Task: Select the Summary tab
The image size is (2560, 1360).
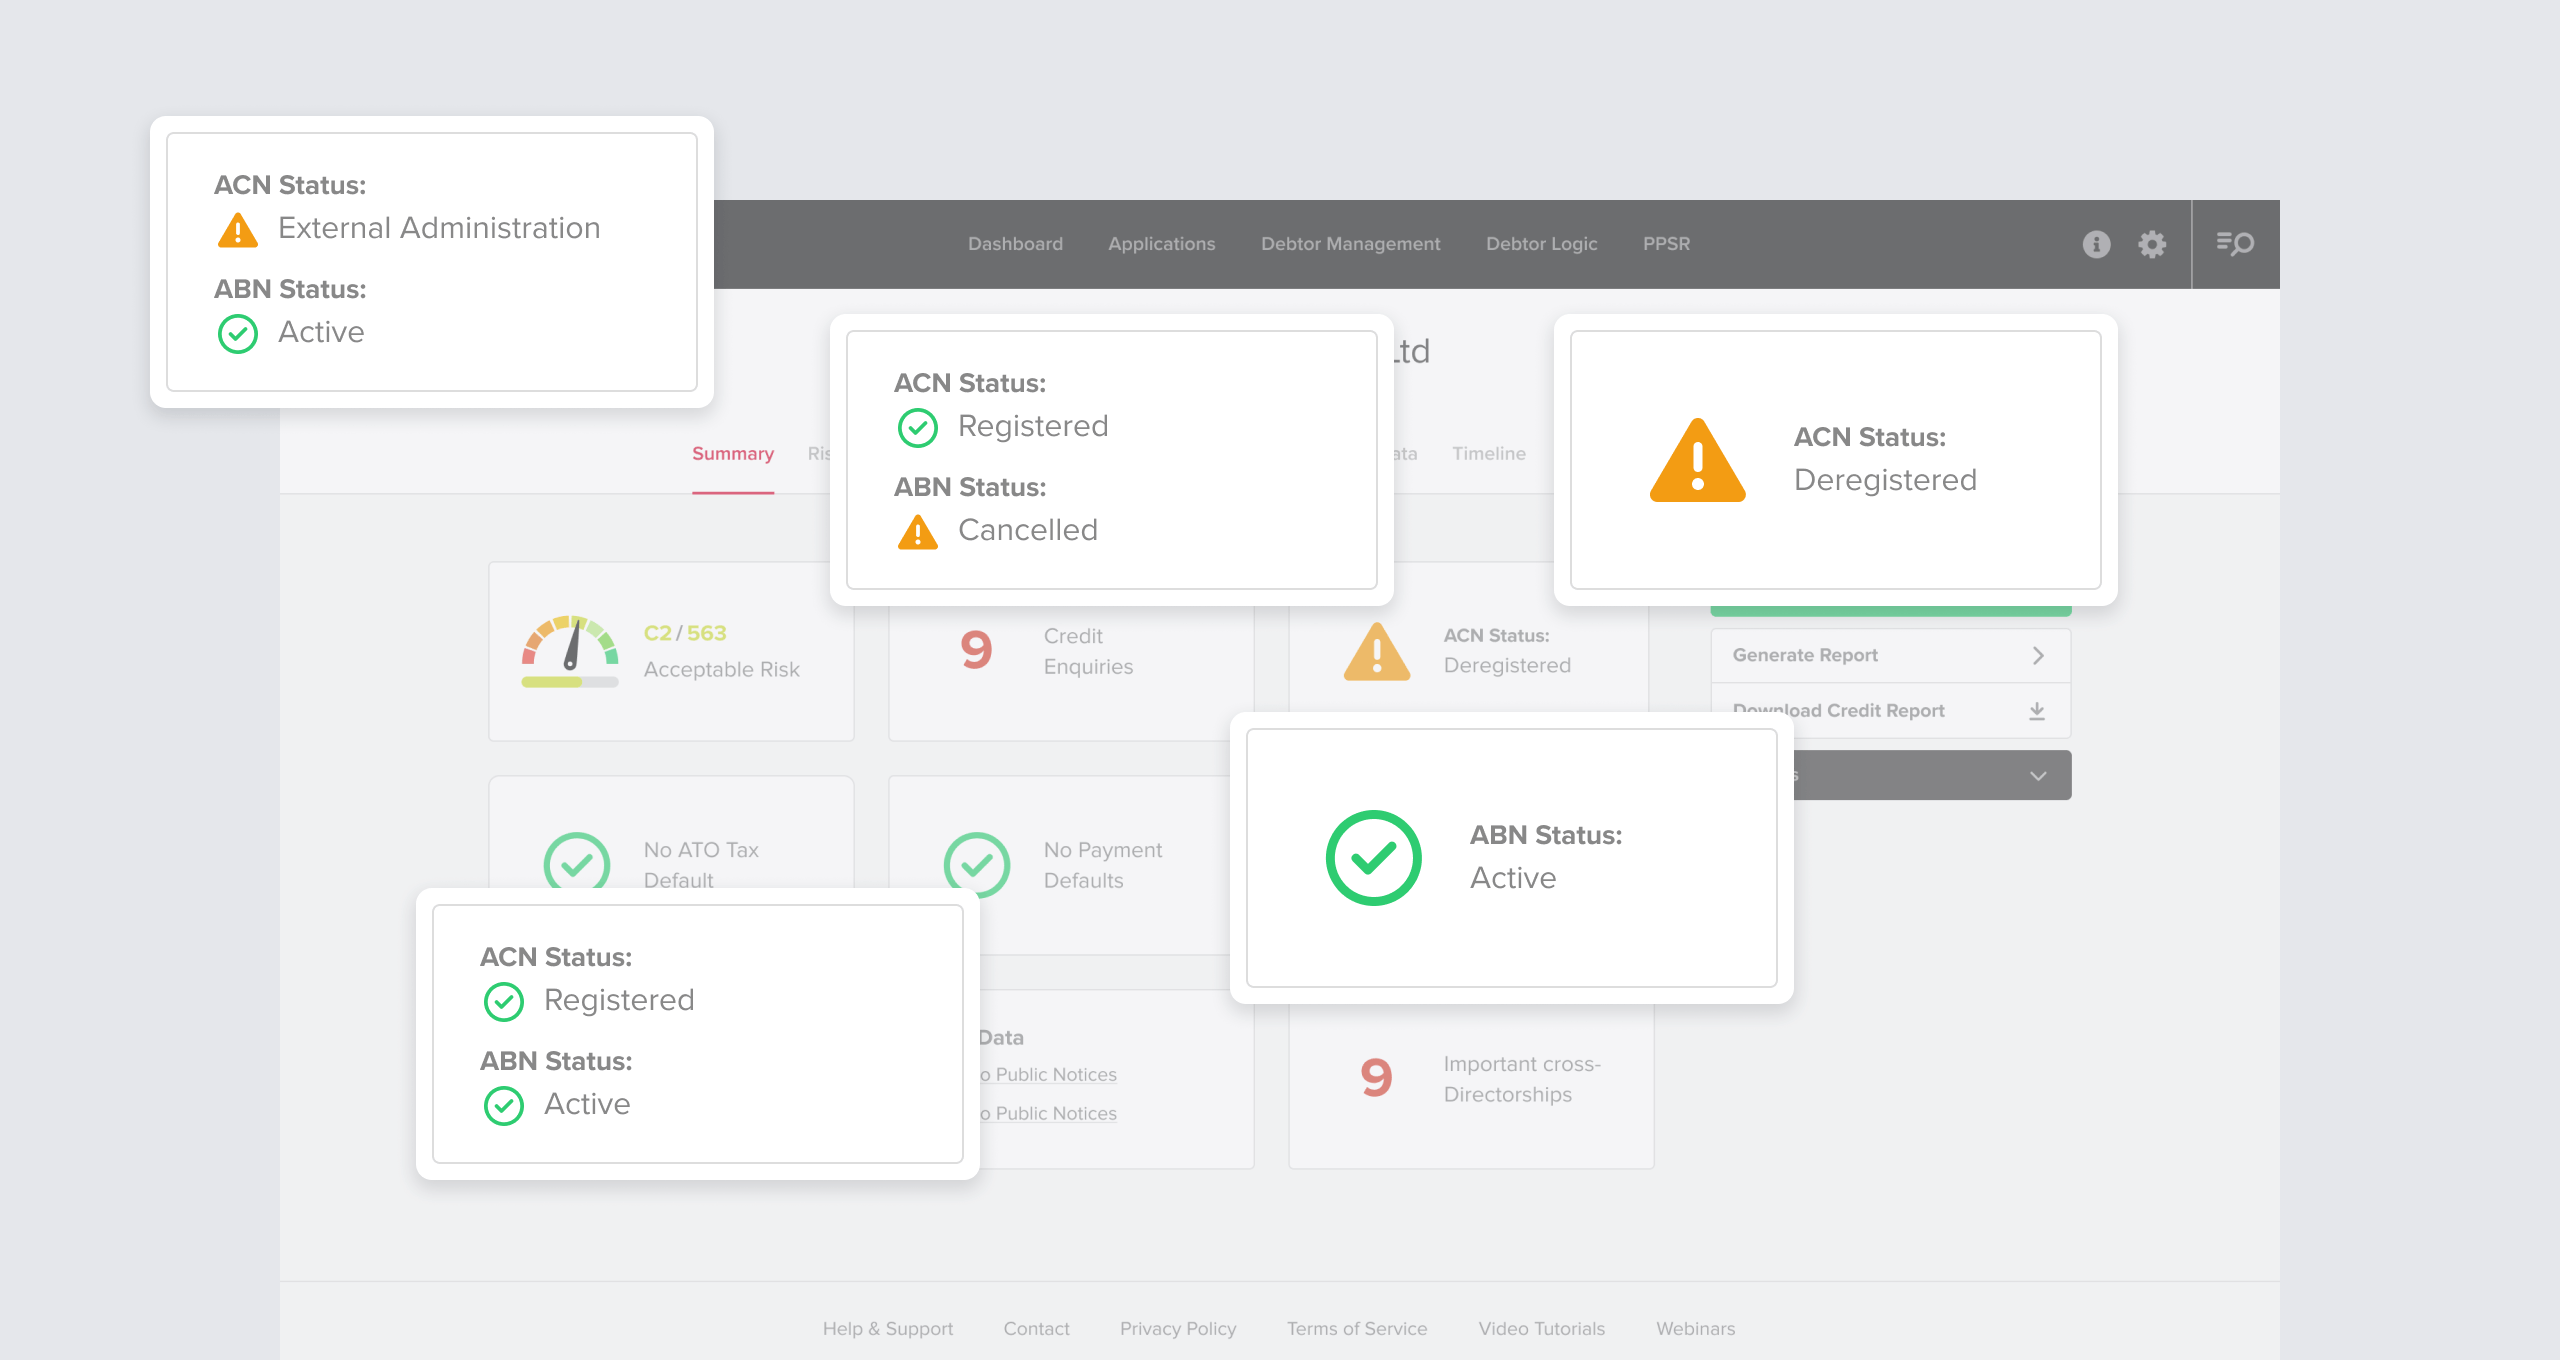Action: pyautogui.click(x=732, y=453)
